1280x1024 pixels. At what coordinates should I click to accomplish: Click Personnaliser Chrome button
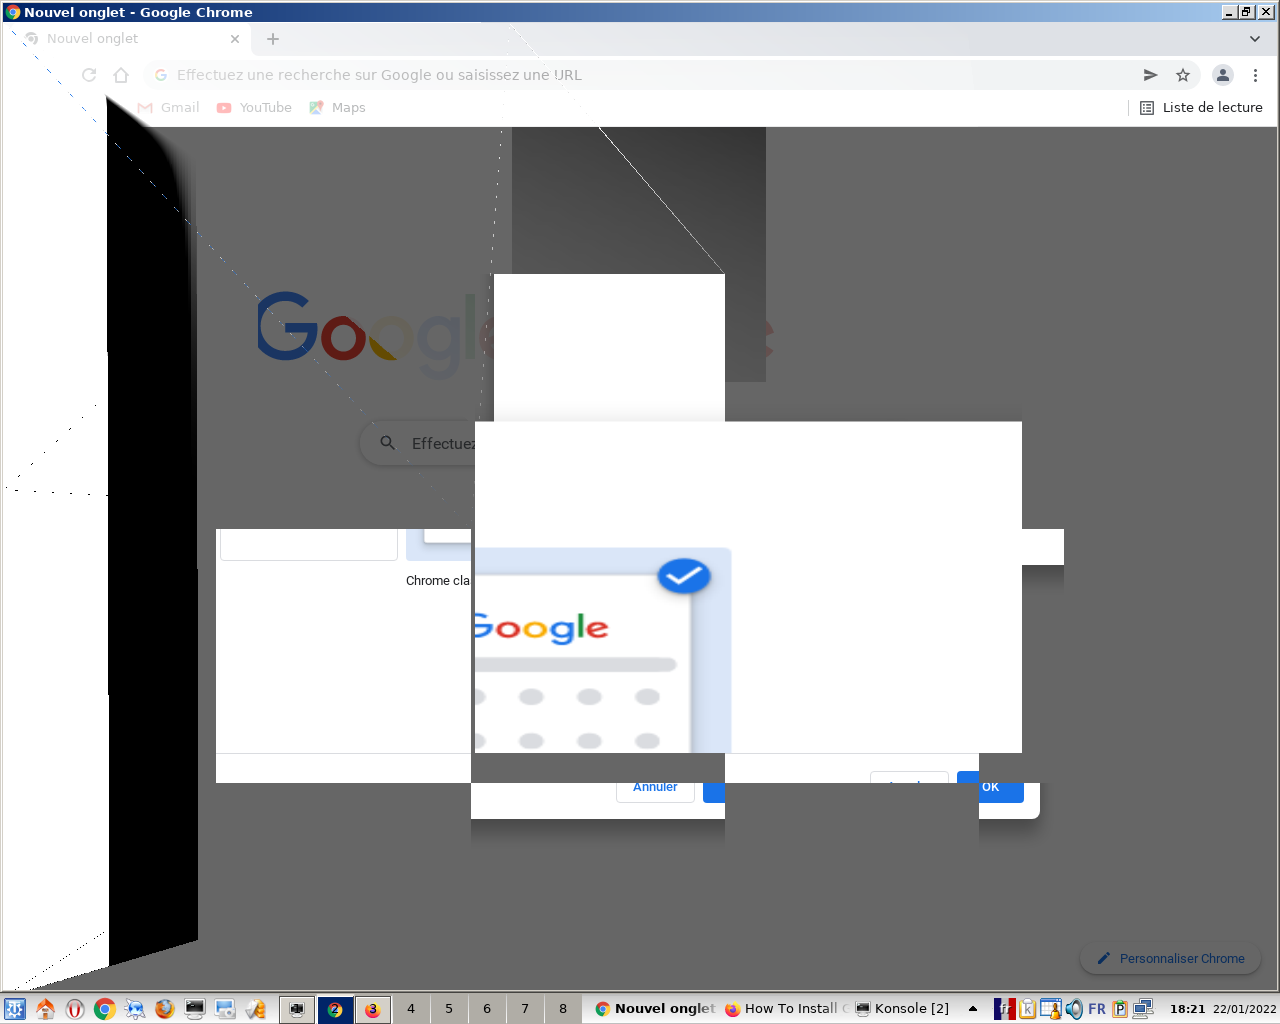pyautogui.click(x=1170, y=958)
